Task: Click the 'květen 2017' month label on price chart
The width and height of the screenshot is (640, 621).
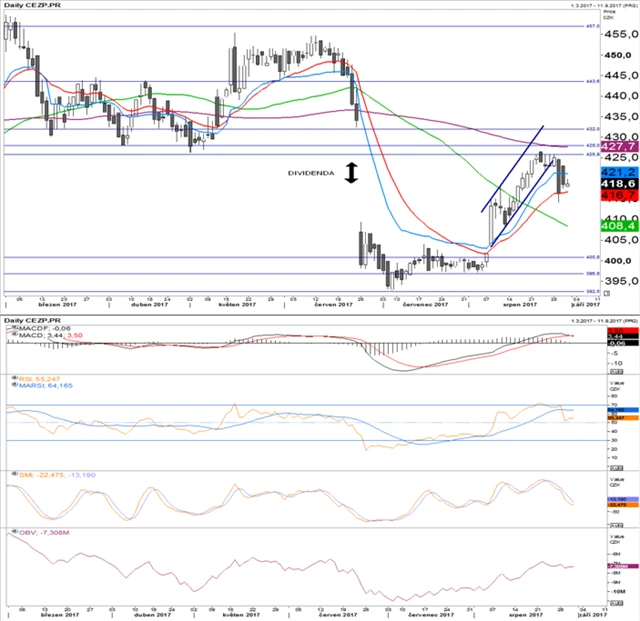Action: [x=243, y=307]
